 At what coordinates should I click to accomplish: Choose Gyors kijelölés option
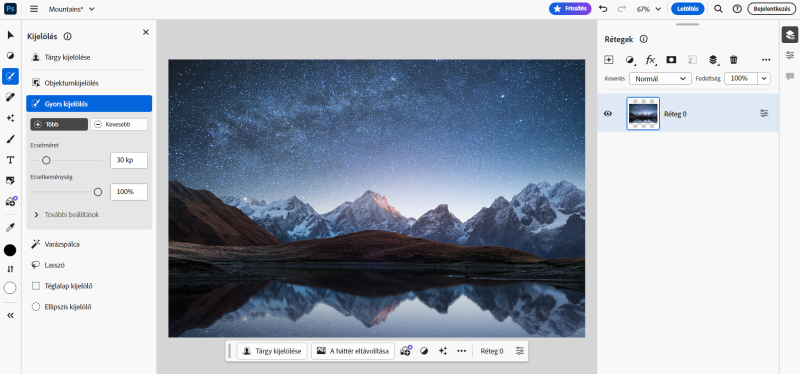89,104
